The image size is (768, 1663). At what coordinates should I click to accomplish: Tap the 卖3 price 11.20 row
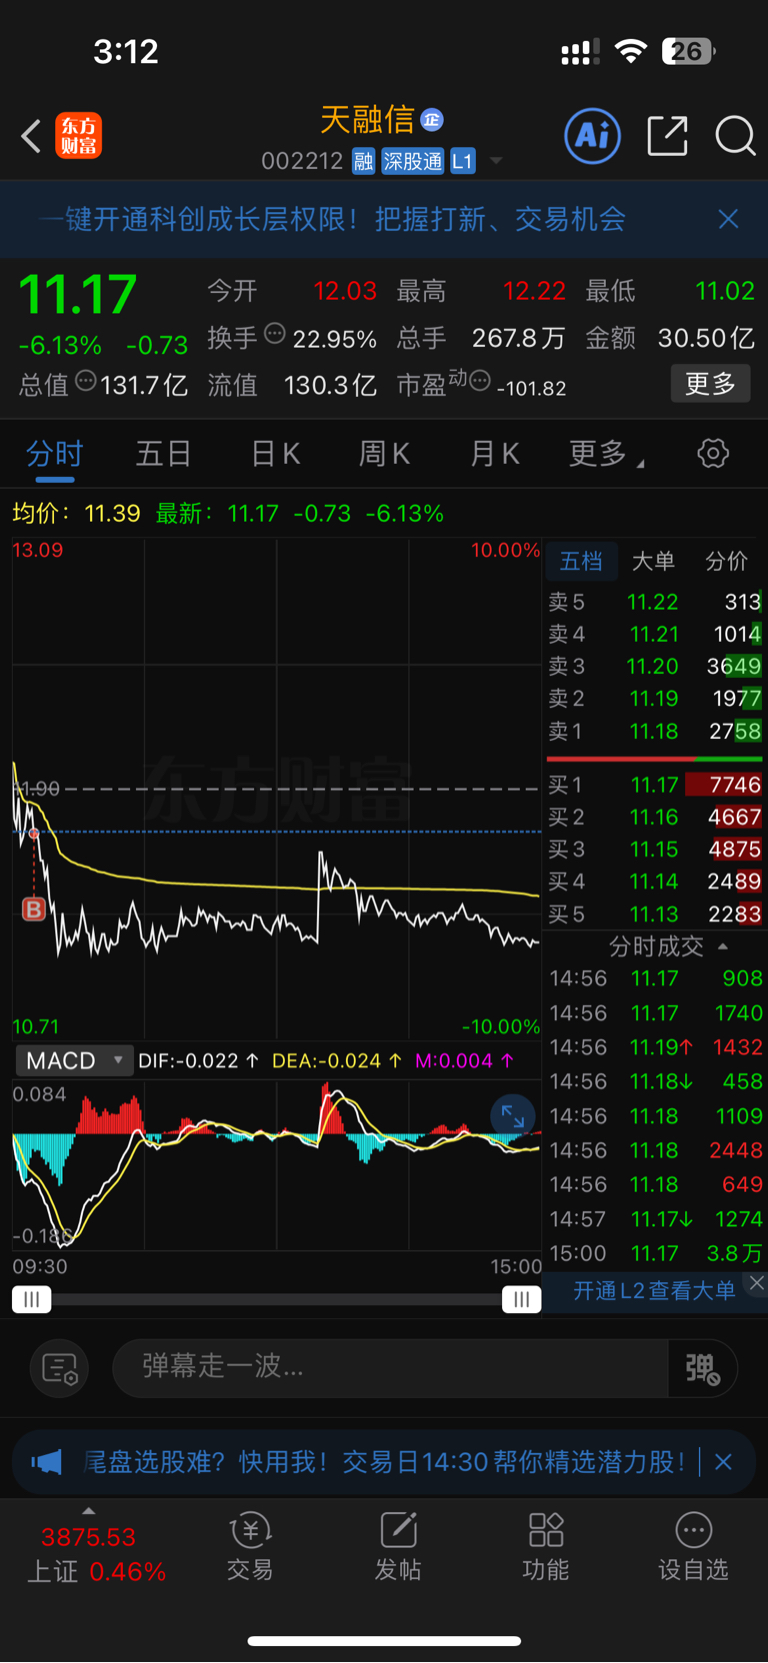(x=655, y=666)
